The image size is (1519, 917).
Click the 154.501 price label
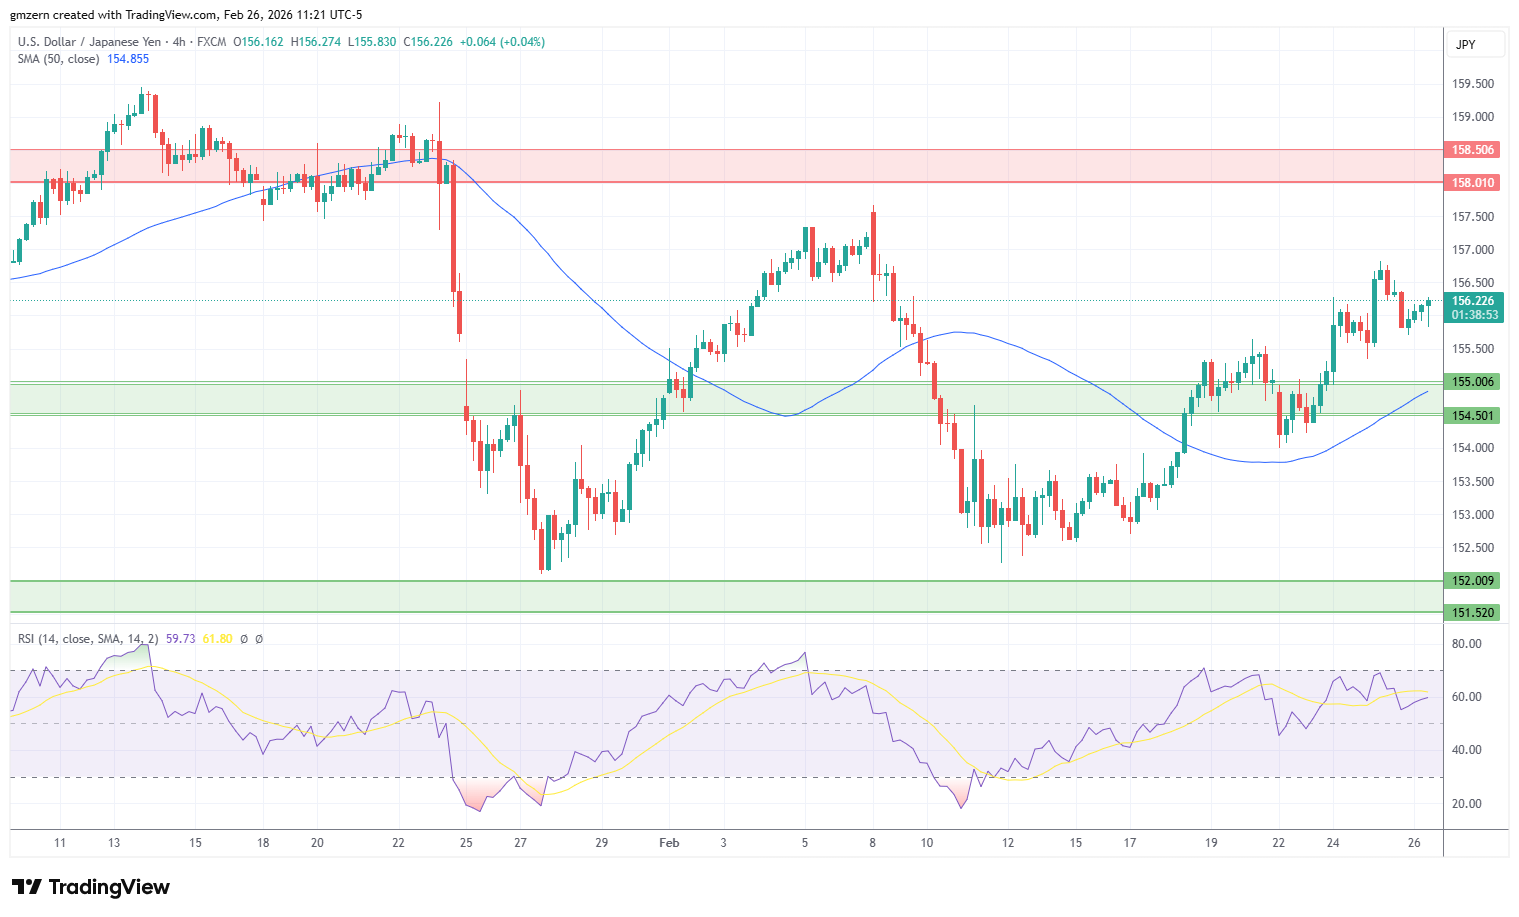click(x=1472, y=416)
